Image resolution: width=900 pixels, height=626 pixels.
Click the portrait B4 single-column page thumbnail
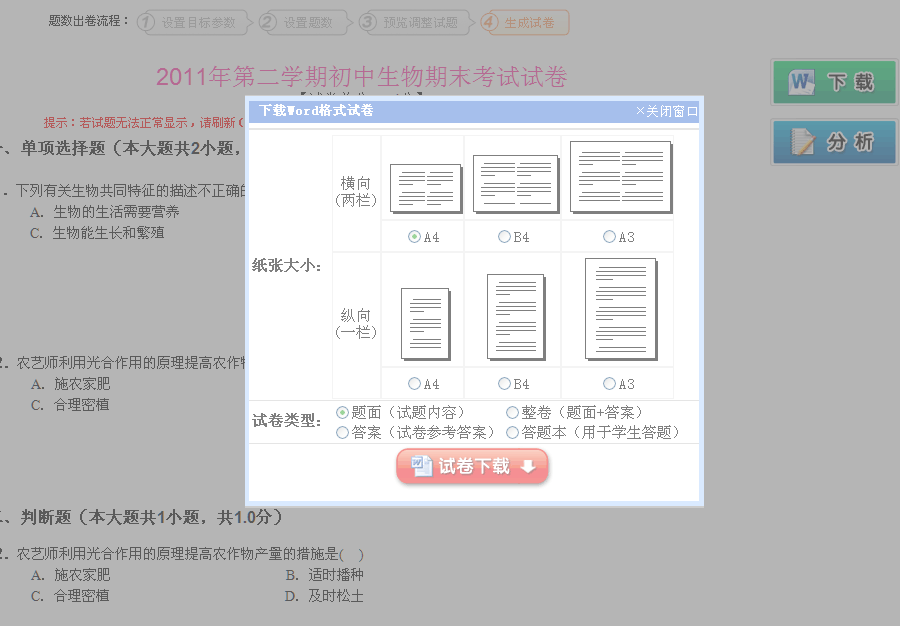click(x=516, y=318)
